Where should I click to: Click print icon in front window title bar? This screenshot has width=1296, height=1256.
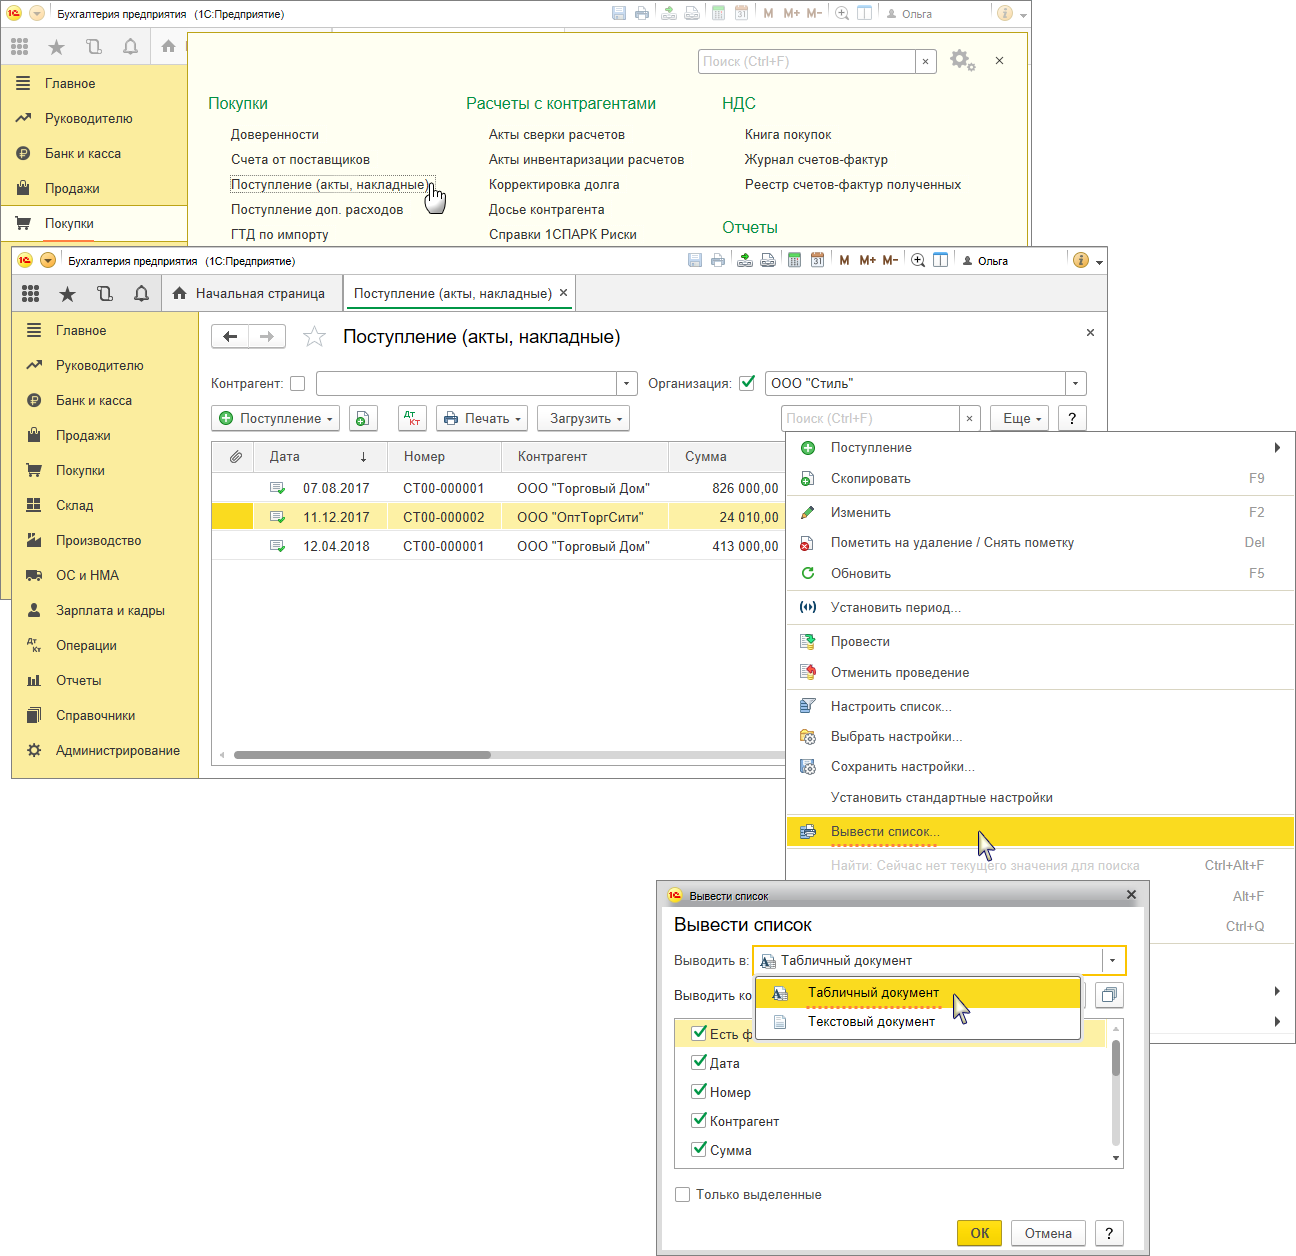pyautogui.click(x=718, y=260)
